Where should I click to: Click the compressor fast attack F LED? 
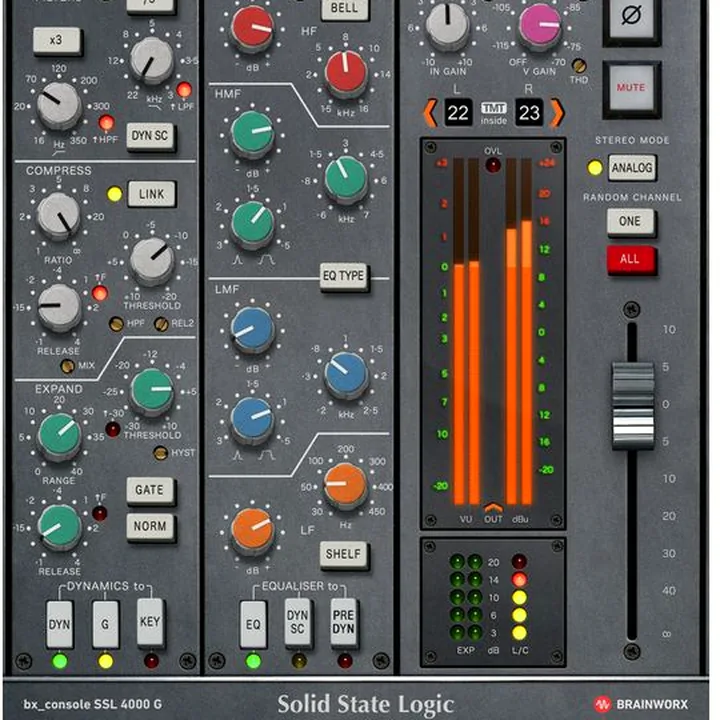100,292
